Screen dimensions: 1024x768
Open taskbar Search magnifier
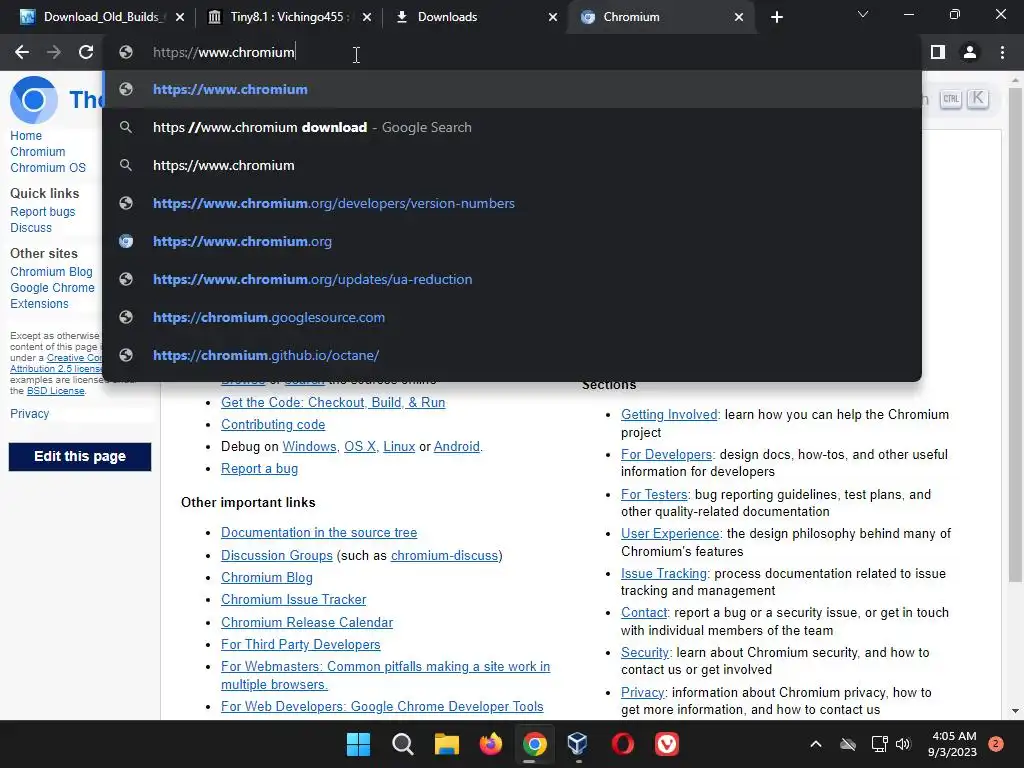[x=402, y=744]
